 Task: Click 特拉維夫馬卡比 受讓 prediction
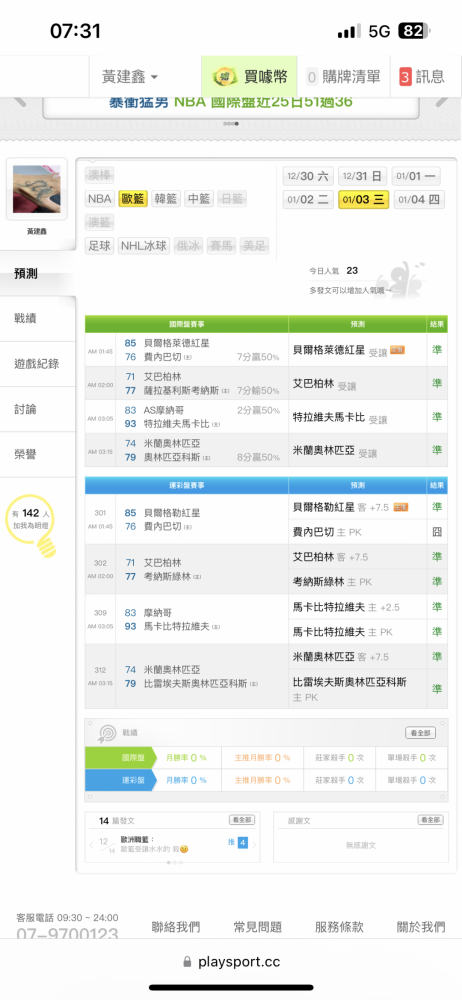(340, 418)
